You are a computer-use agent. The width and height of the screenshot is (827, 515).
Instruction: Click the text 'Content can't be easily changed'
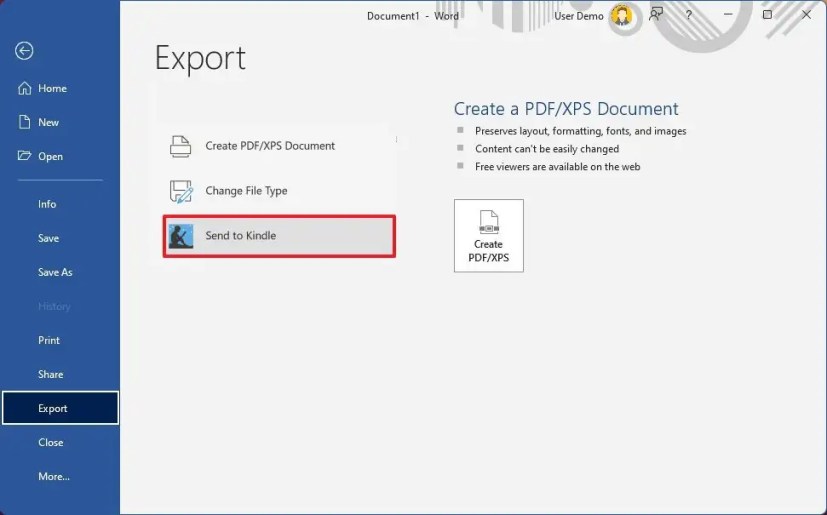[547, 149]
